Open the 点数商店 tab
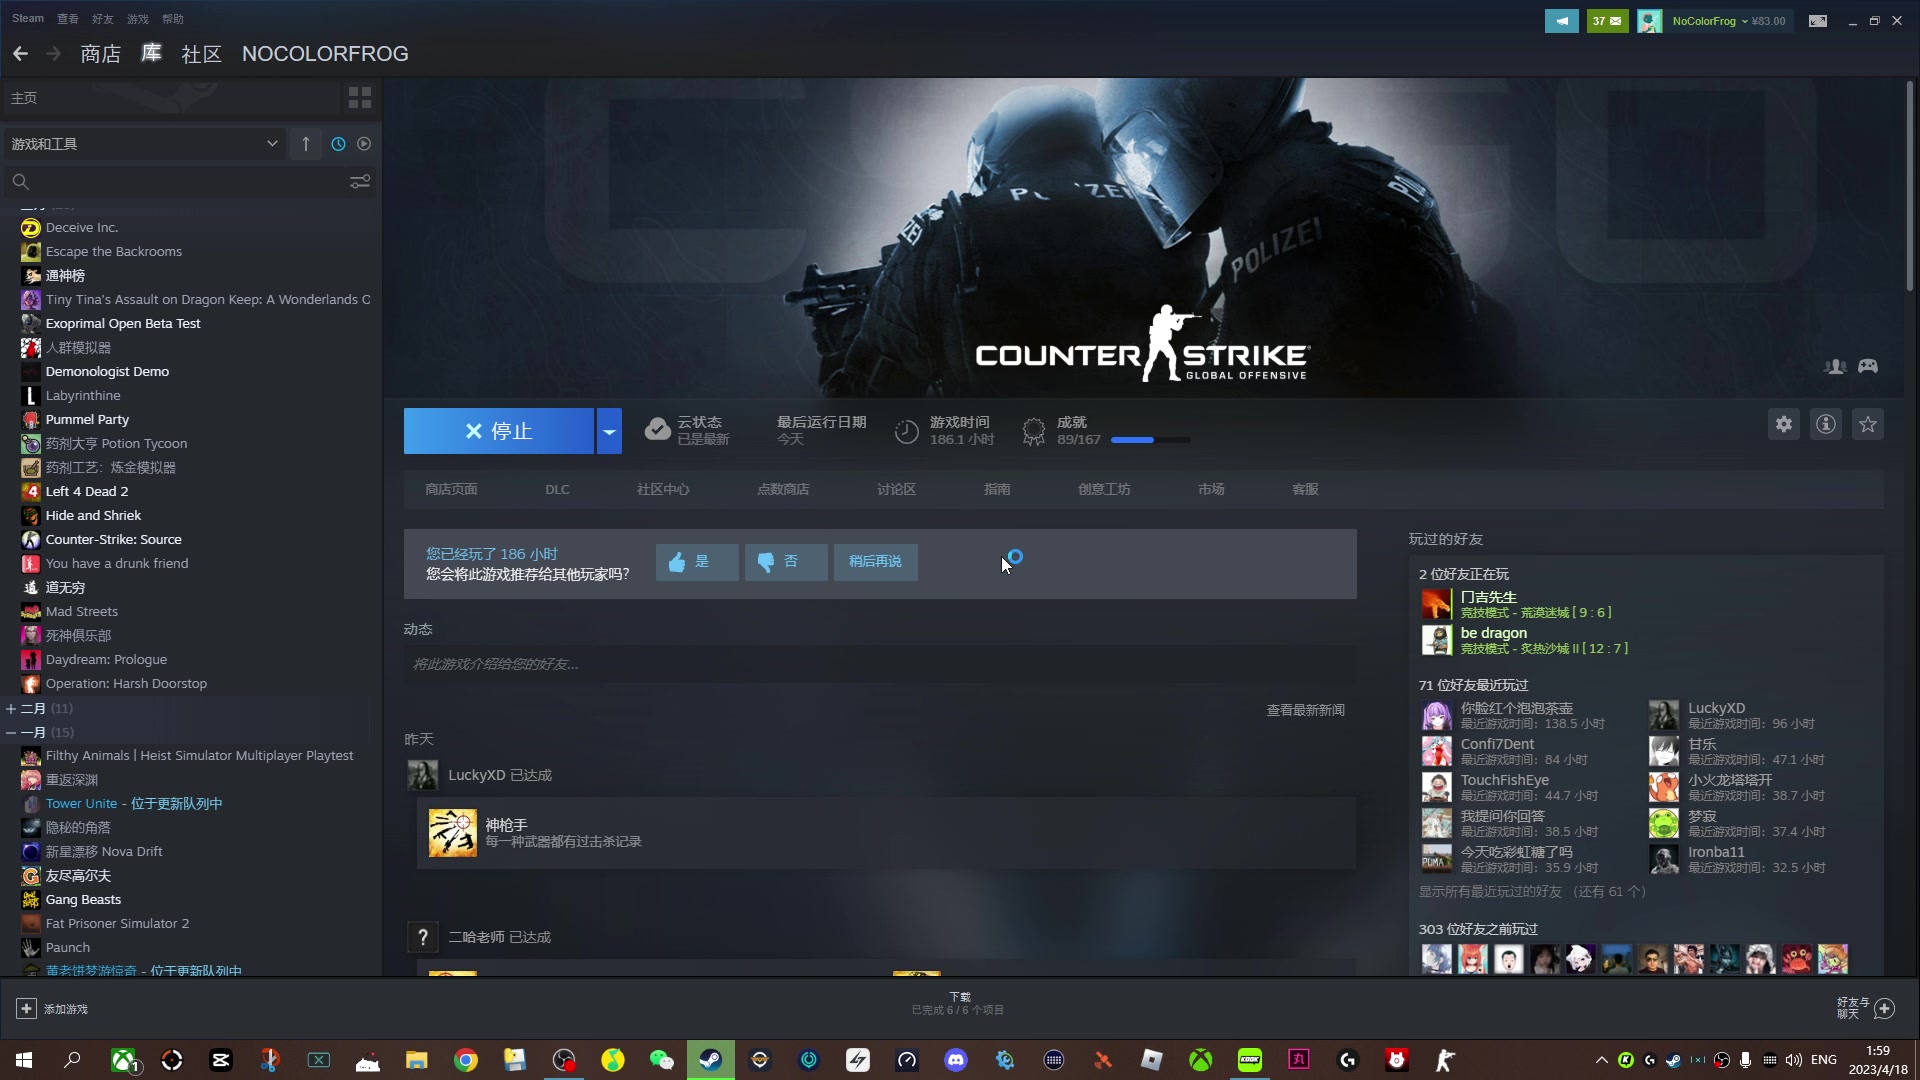This screenshot has width=1920, height=1080. 783,490
